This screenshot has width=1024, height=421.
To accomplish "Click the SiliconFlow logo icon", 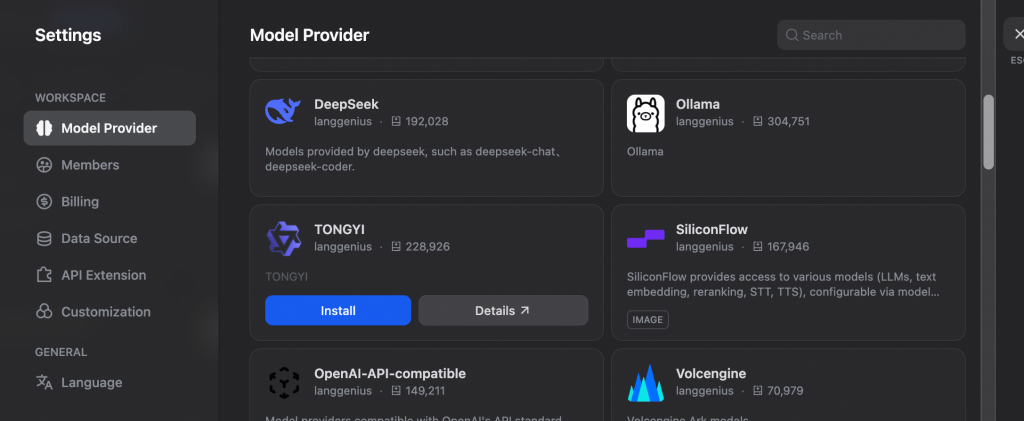I will coord(645,239).
